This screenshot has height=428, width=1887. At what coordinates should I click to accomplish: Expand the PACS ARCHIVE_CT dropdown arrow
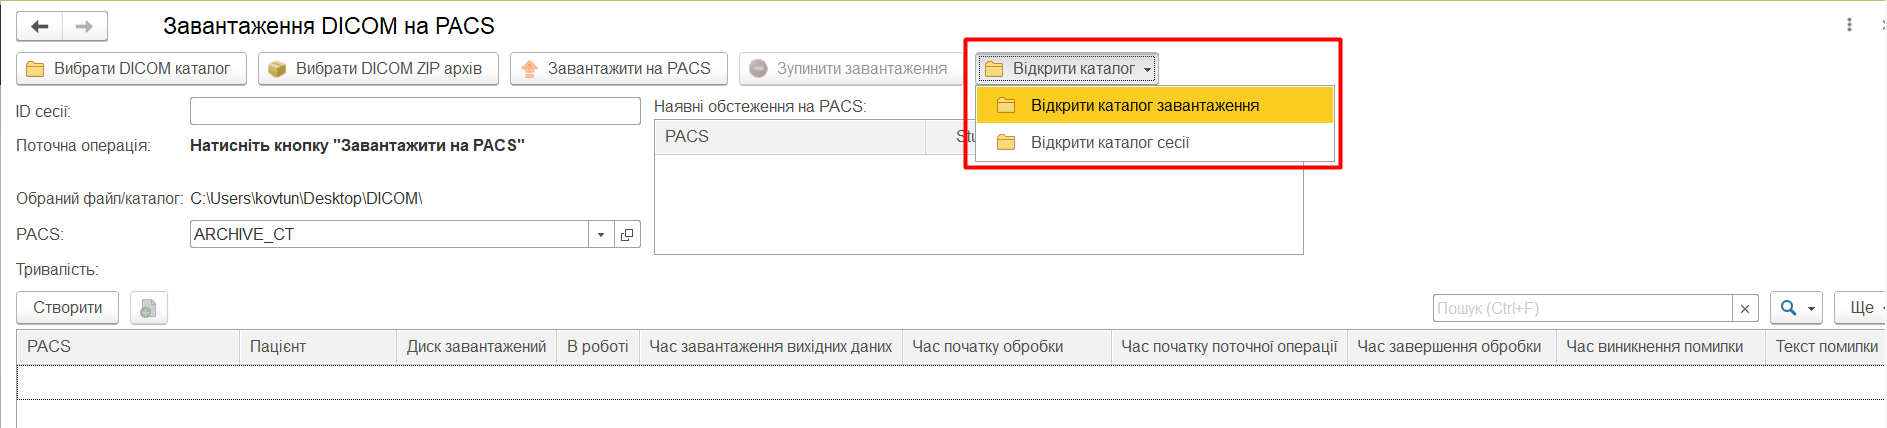tap(601, 235)
